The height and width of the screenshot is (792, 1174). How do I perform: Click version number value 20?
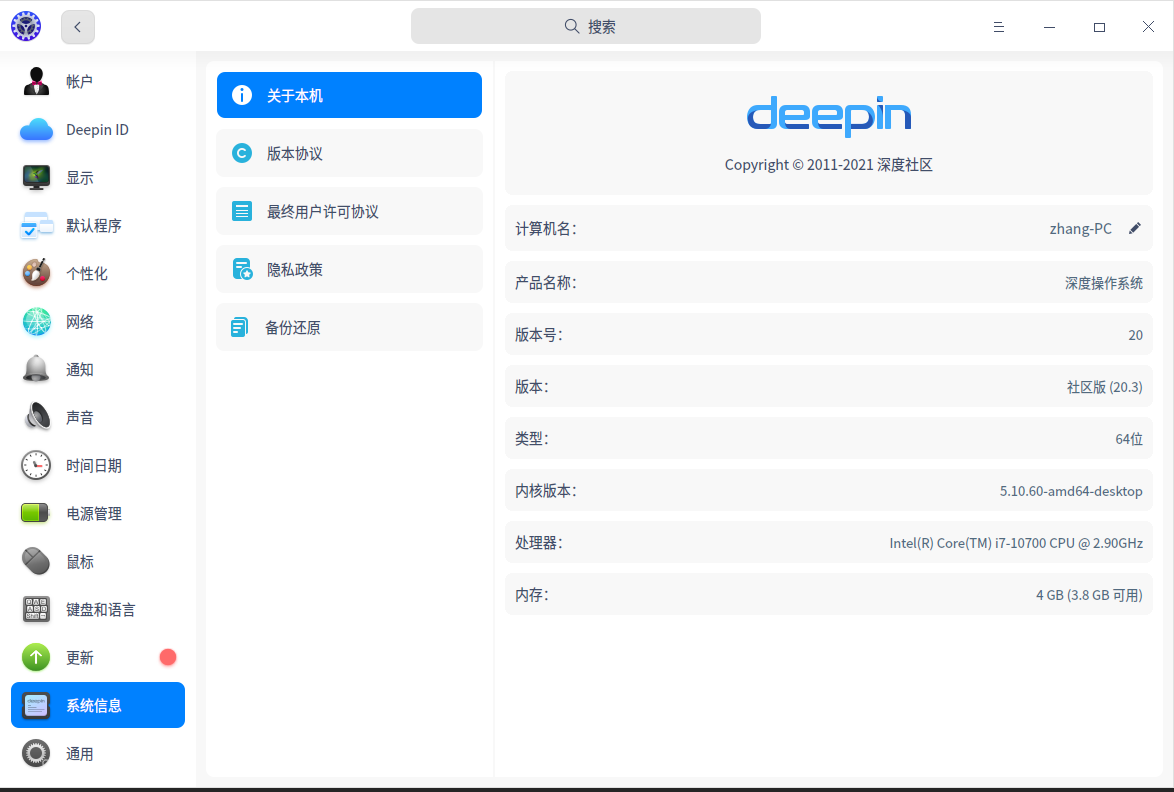[1135, 335]
